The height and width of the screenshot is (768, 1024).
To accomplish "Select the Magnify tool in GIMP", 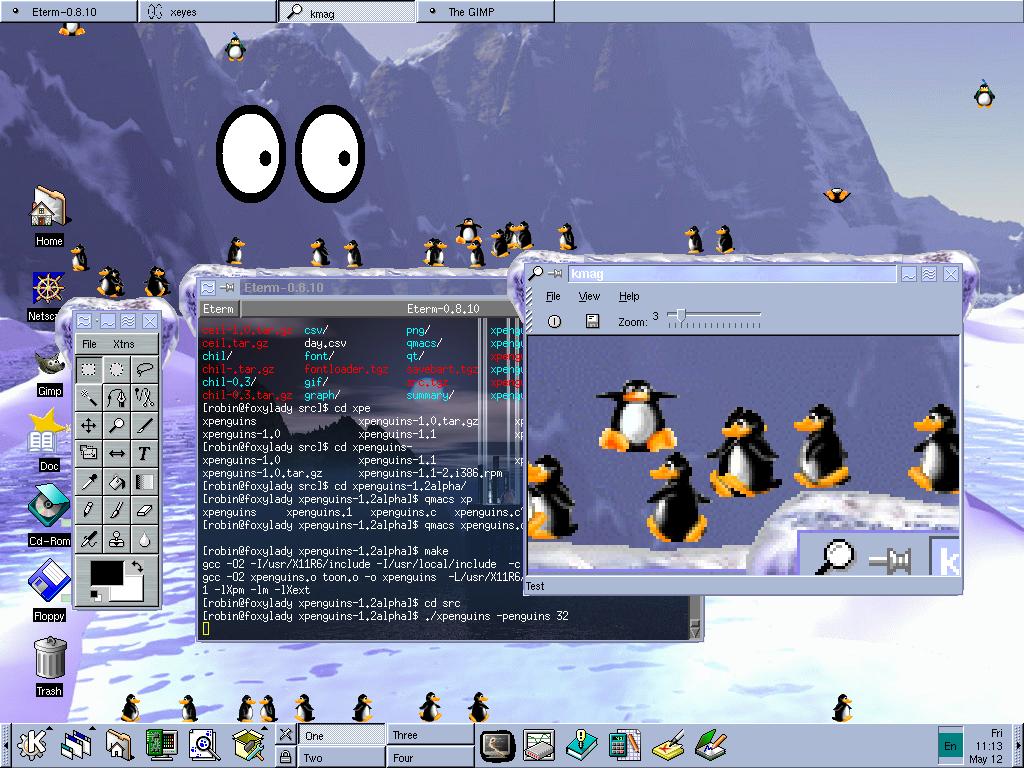I will click(x=116, y=424).
